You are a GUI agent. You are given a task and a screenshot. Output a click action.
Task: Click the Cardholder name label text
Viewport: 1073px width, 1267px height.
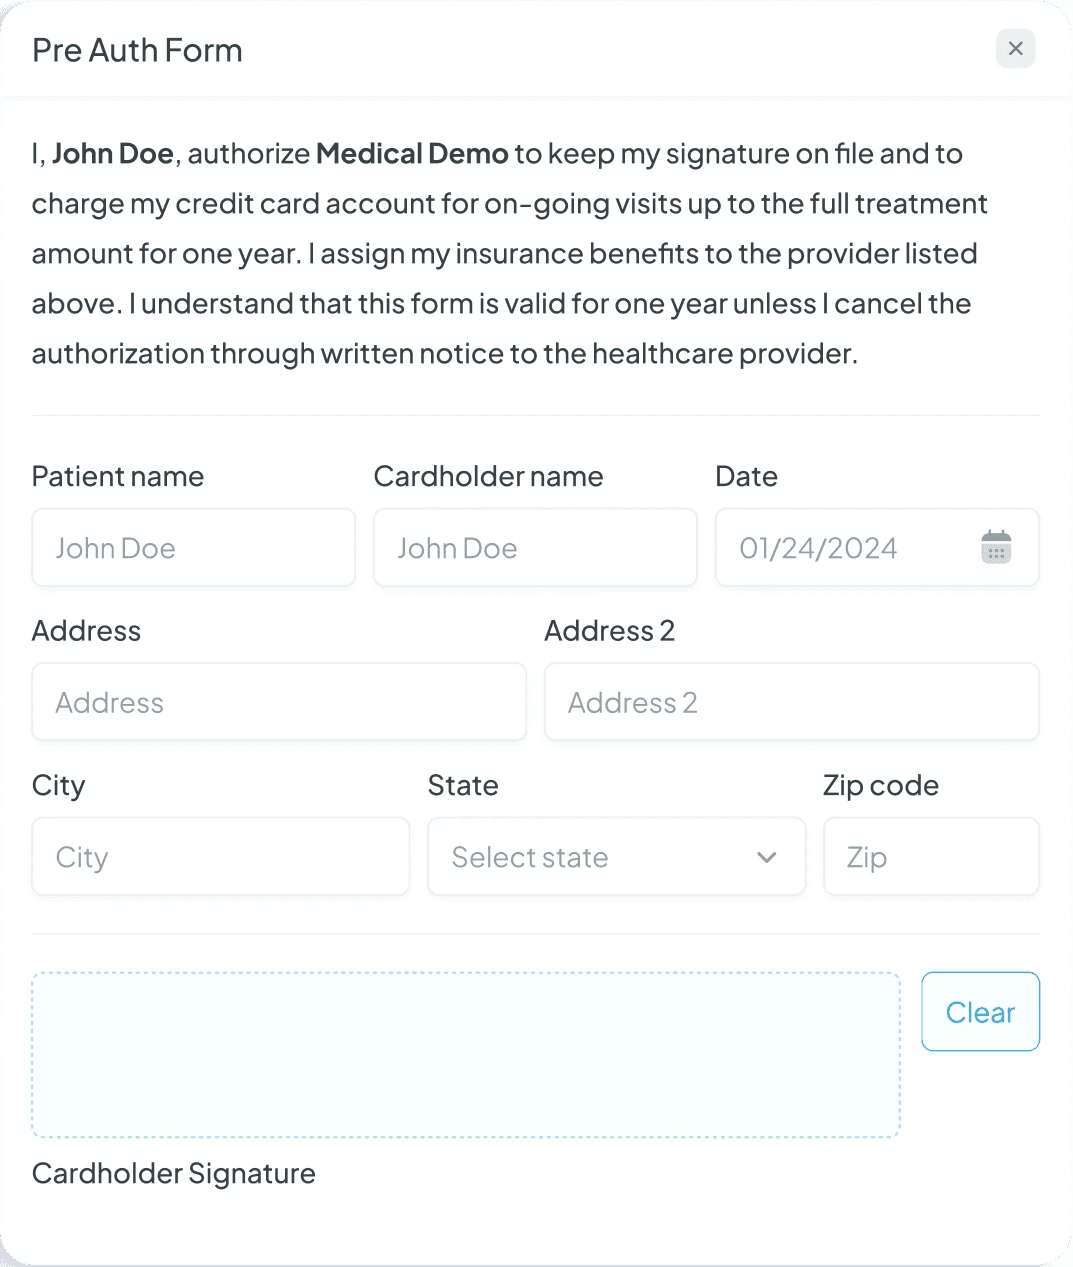pyautogui.click(x=488, y=477)
